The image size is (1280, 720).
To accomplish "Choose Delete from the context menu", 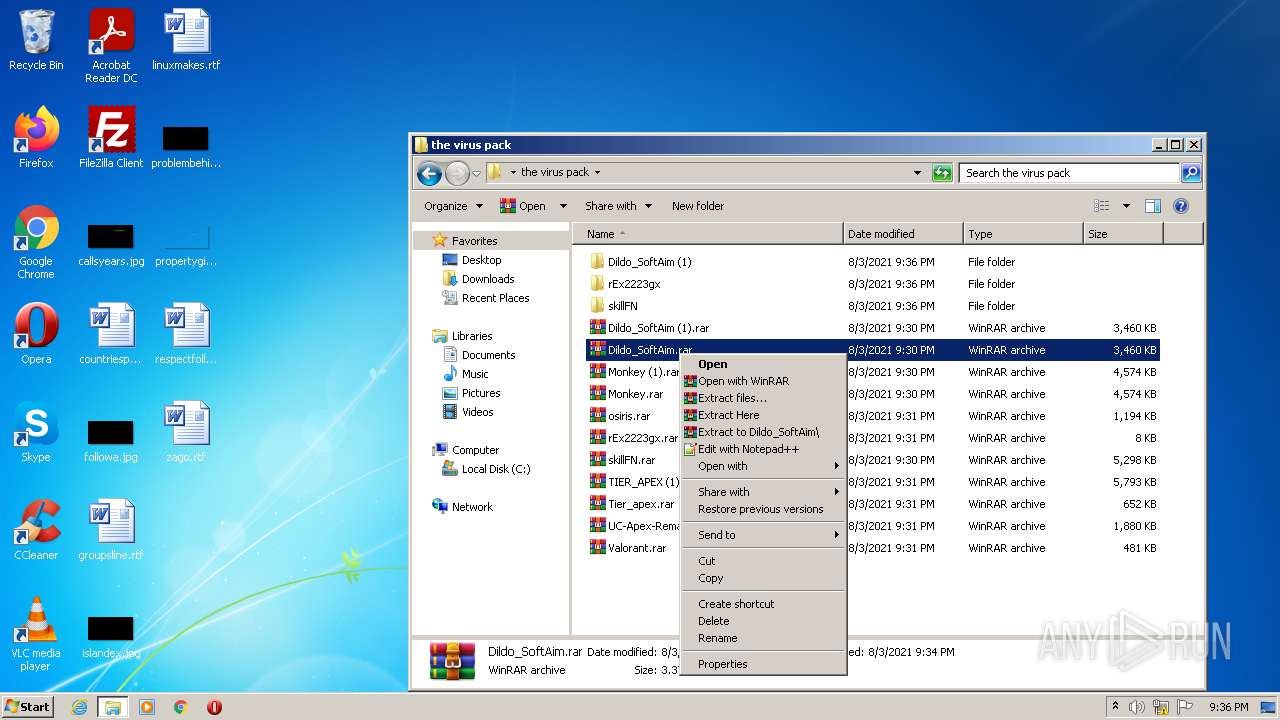I will click(764, 621).
